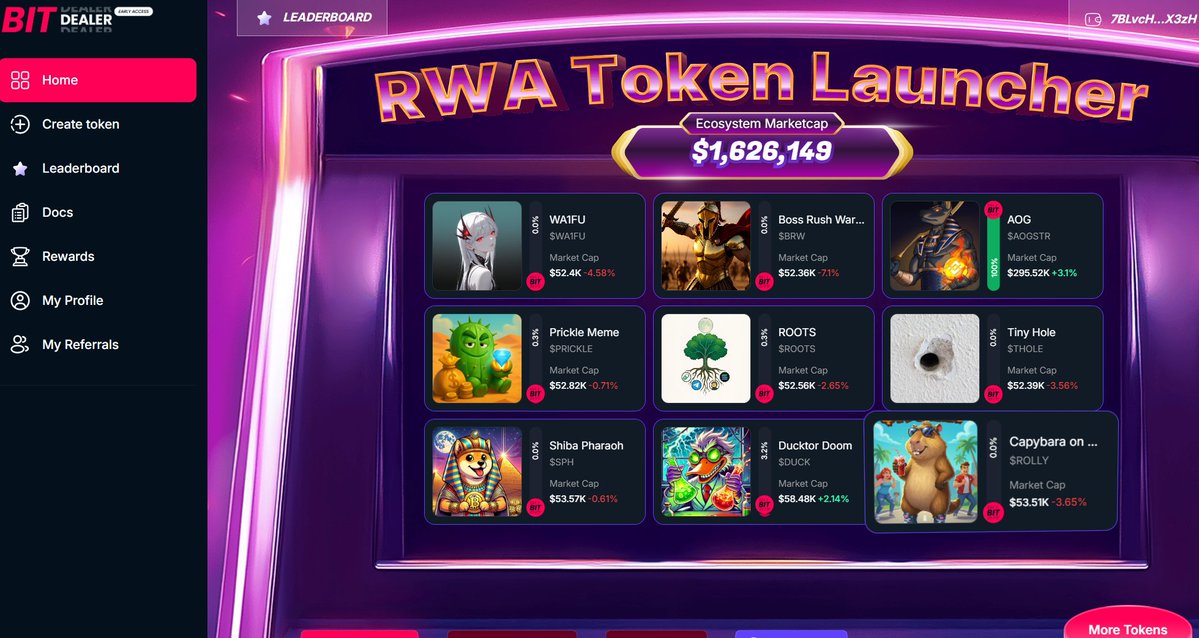Click the More Tokens button
The height and width of the screenshot is (638, 1199).
1127,627
